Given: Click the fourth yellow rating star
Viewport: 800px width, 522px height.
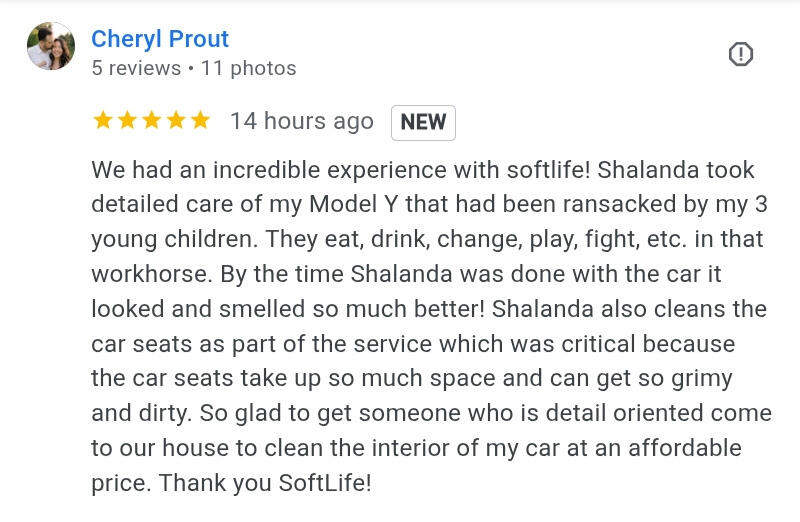Looking at the screenshot, I should click(x=176, y=121).
